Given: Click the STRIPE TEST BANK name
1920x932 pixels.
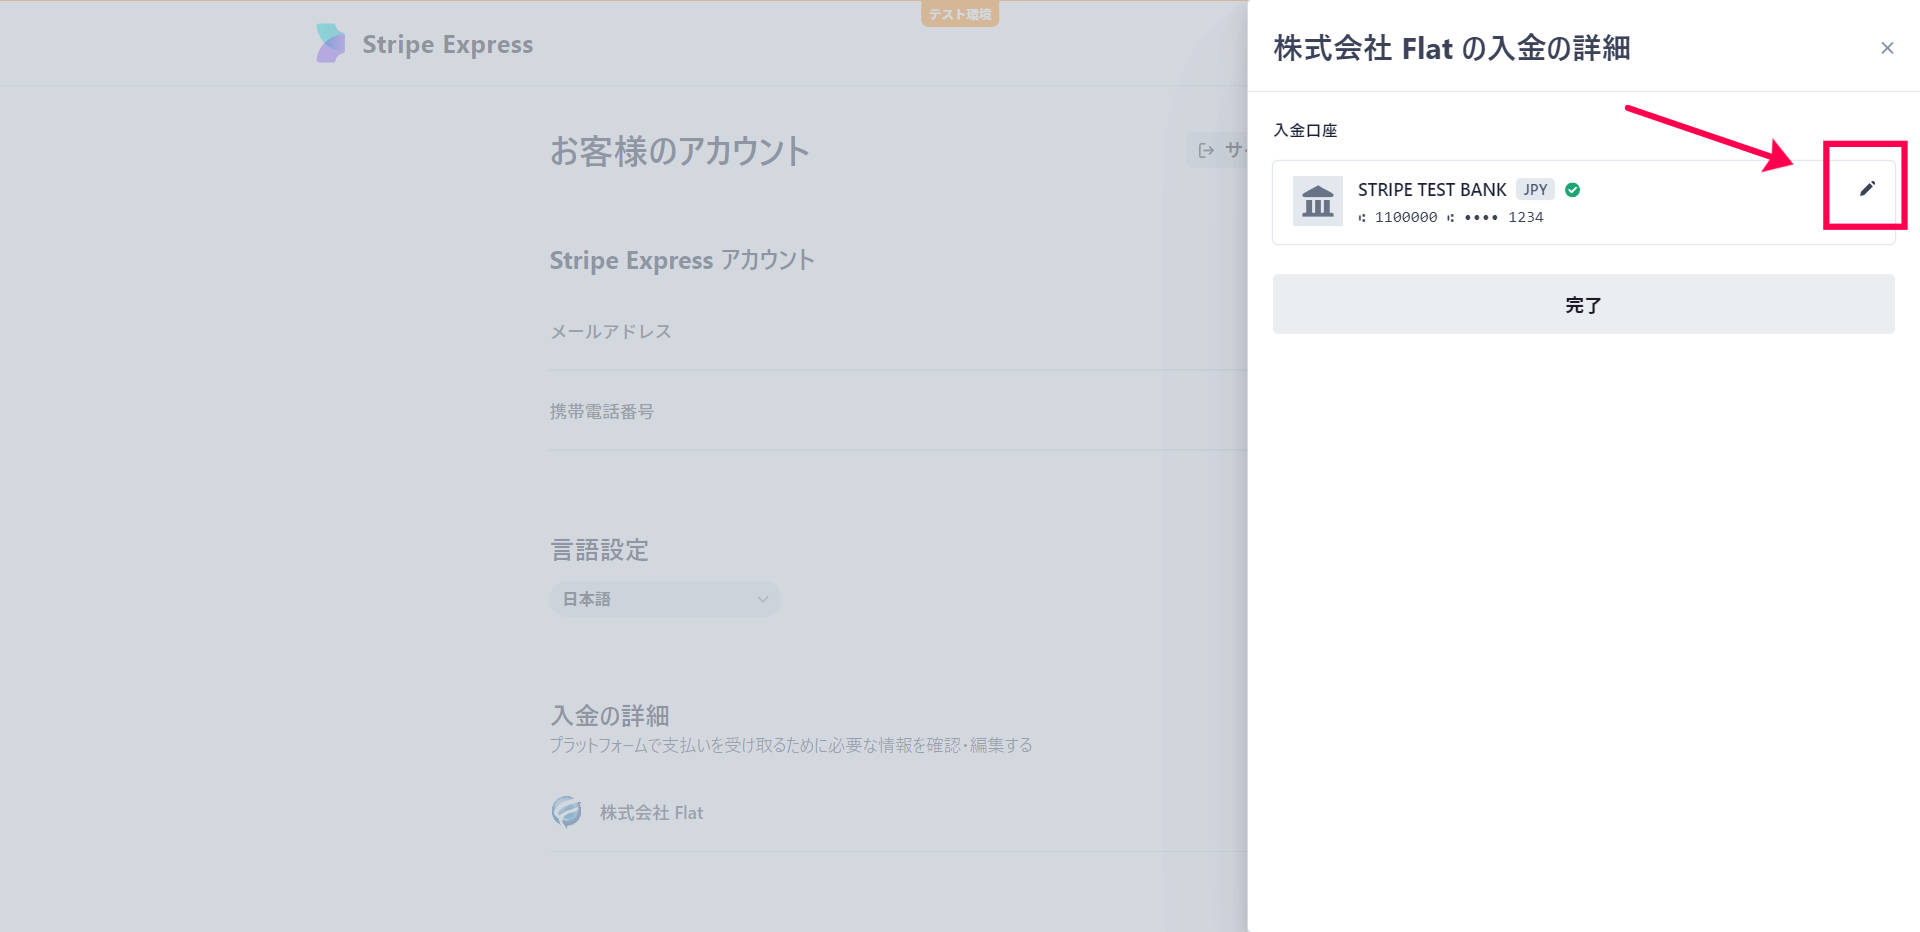Looking at the screenshot, I should [1431, 190].
